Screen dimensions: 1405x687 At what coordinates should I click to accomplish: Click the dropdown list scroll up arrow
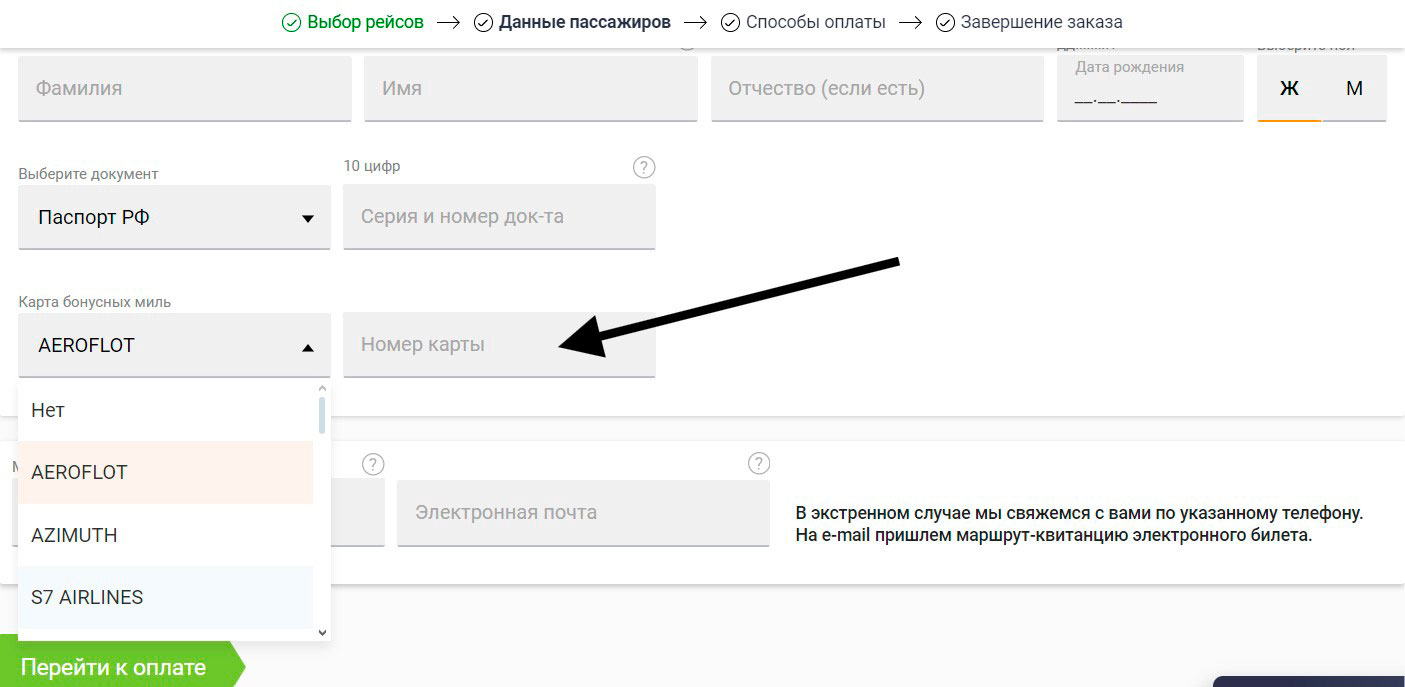(322, 388)
